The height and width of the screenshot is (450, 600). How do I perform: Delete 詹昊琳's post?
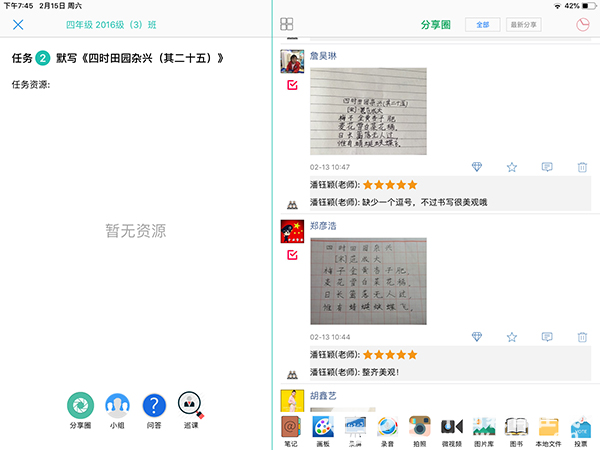pos(582,167)
